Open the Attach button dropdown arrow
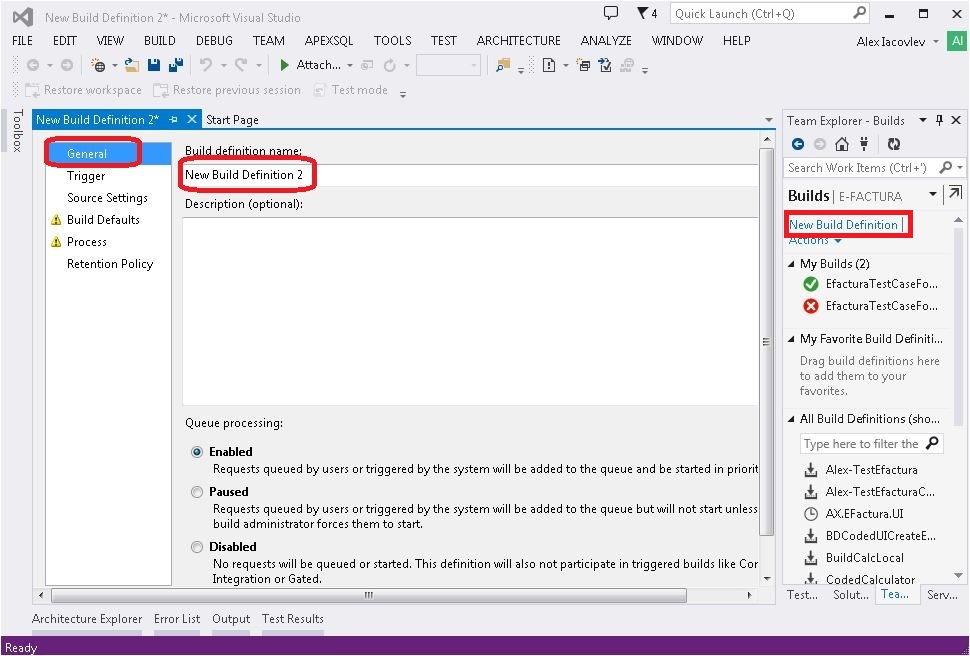Image resolution: width=970 pixels, height=656 pixels. point(350,66)
